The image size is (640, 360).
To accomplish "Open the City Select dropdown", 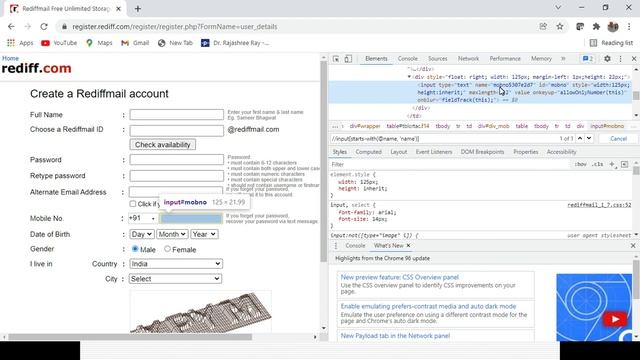I will point(176,279).
